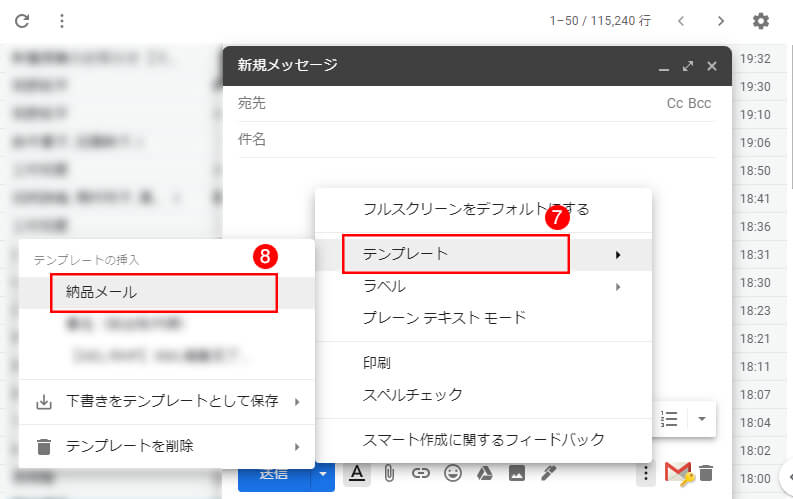This screenshot has height=499, width=793.
Task: Open the emoji picker
Action: pos(453,473)
